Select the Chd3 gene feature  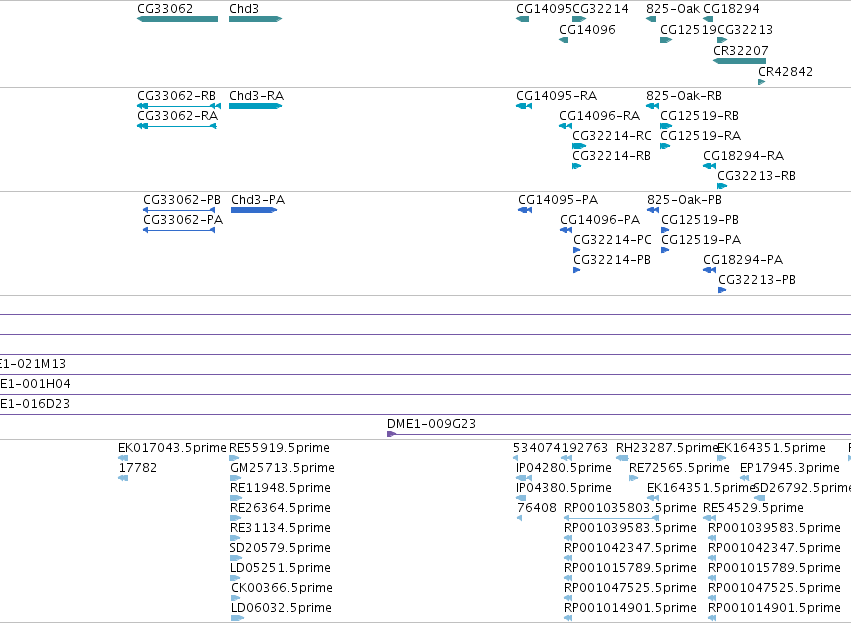[256, 19]
